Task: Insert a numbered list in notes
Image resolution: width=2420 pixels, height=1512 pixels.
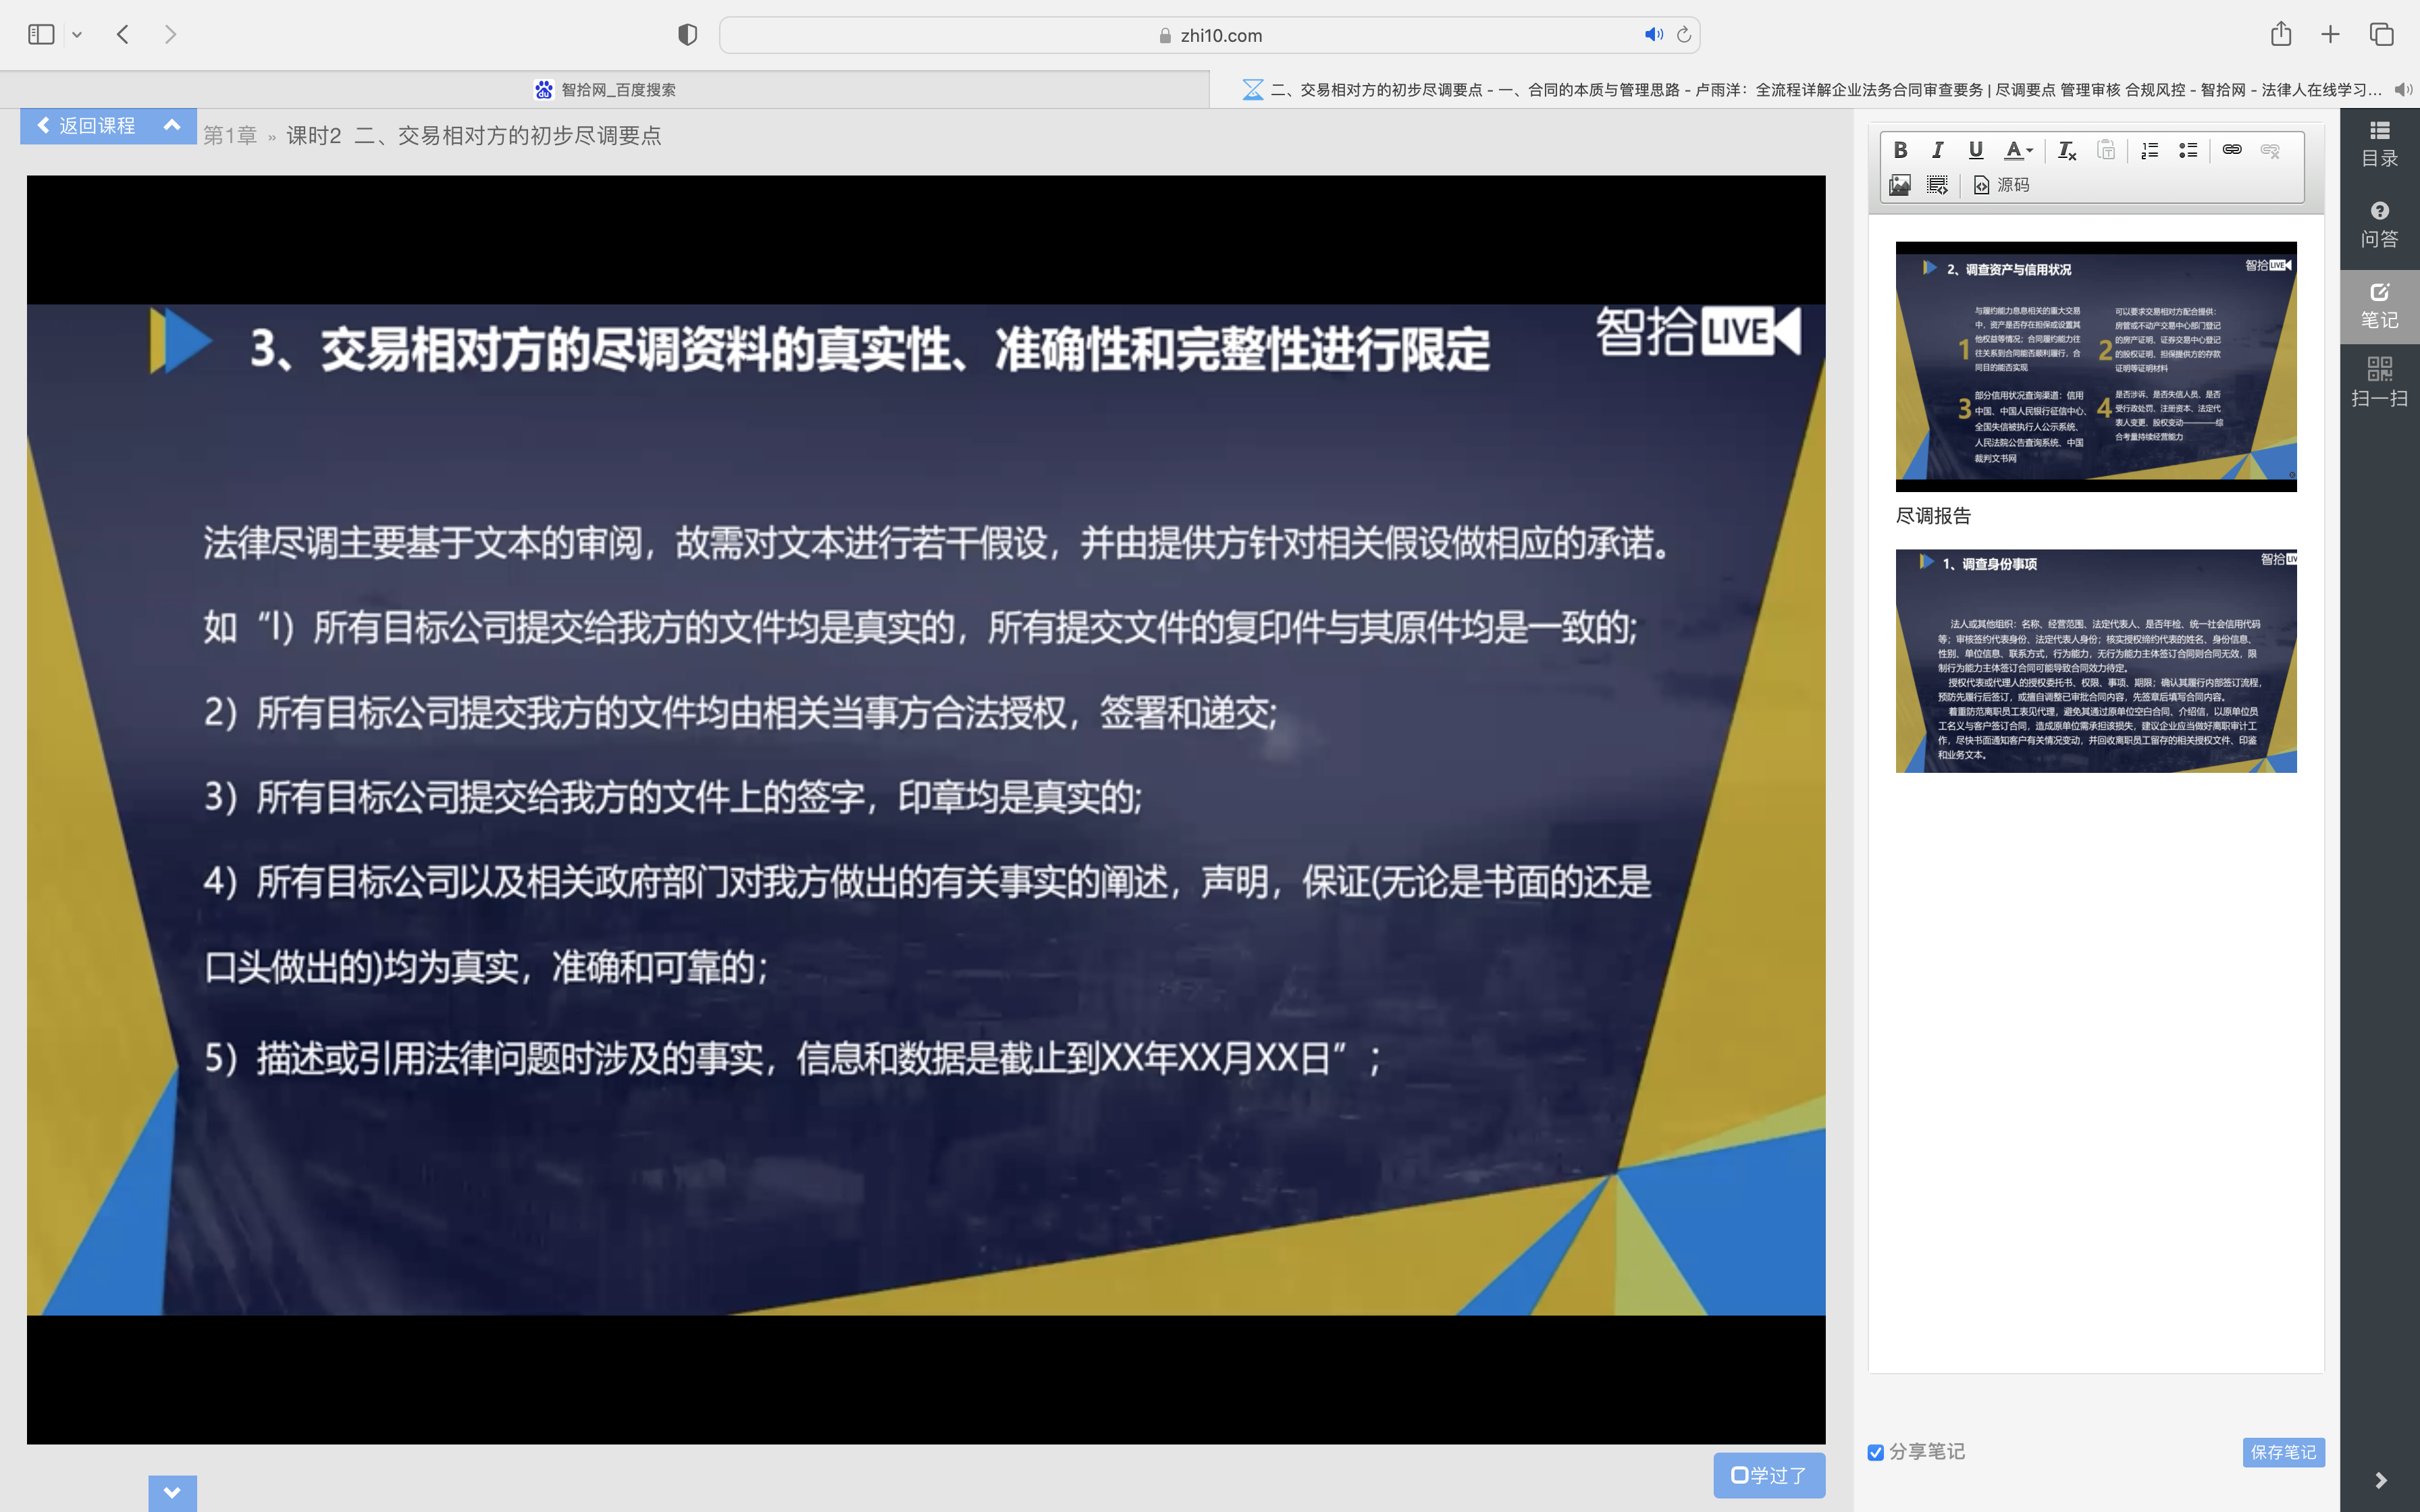Action: coord(2149,151)
